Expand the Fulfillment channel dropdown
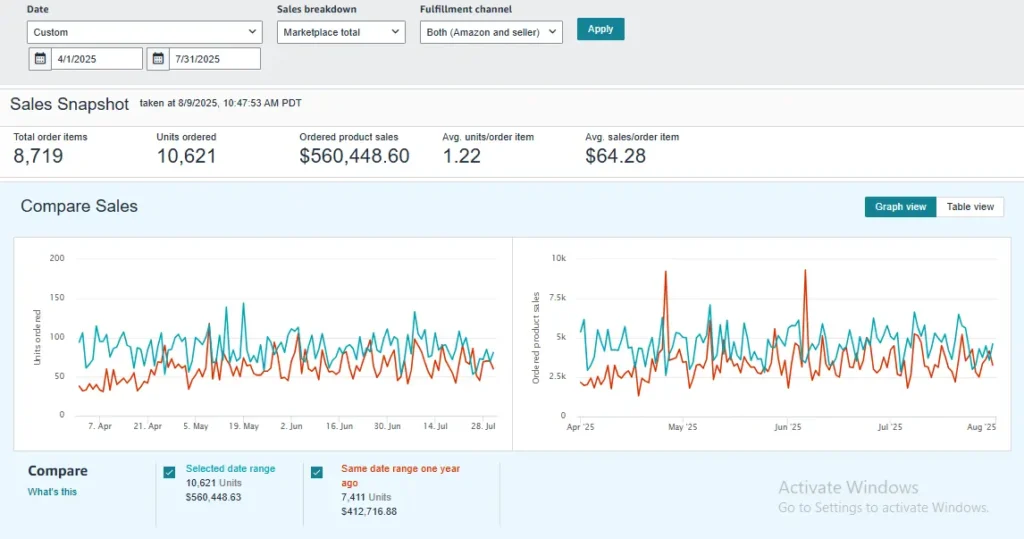The image size is (1024, 539). (x=491, y=32)
